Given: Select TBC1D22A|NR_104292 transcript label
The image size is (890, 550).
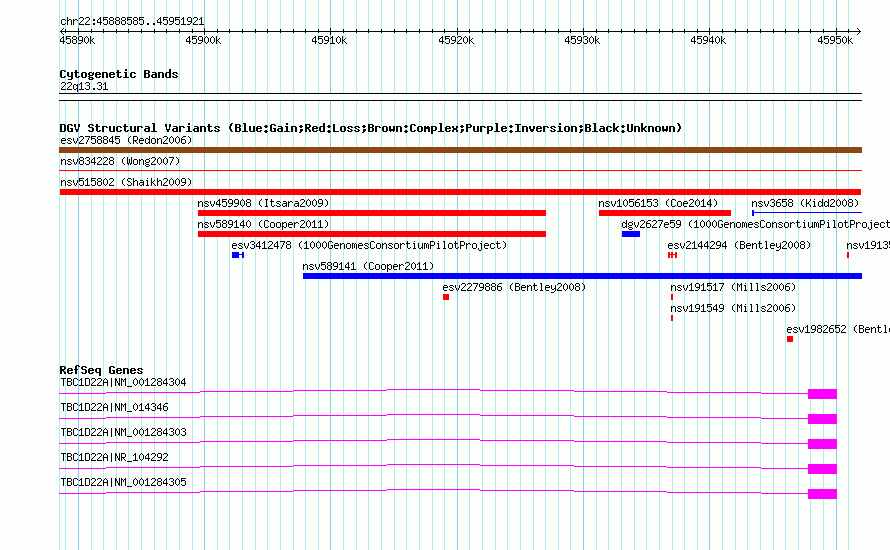Looking at the screenshot, I should click(x=114, y=457).
